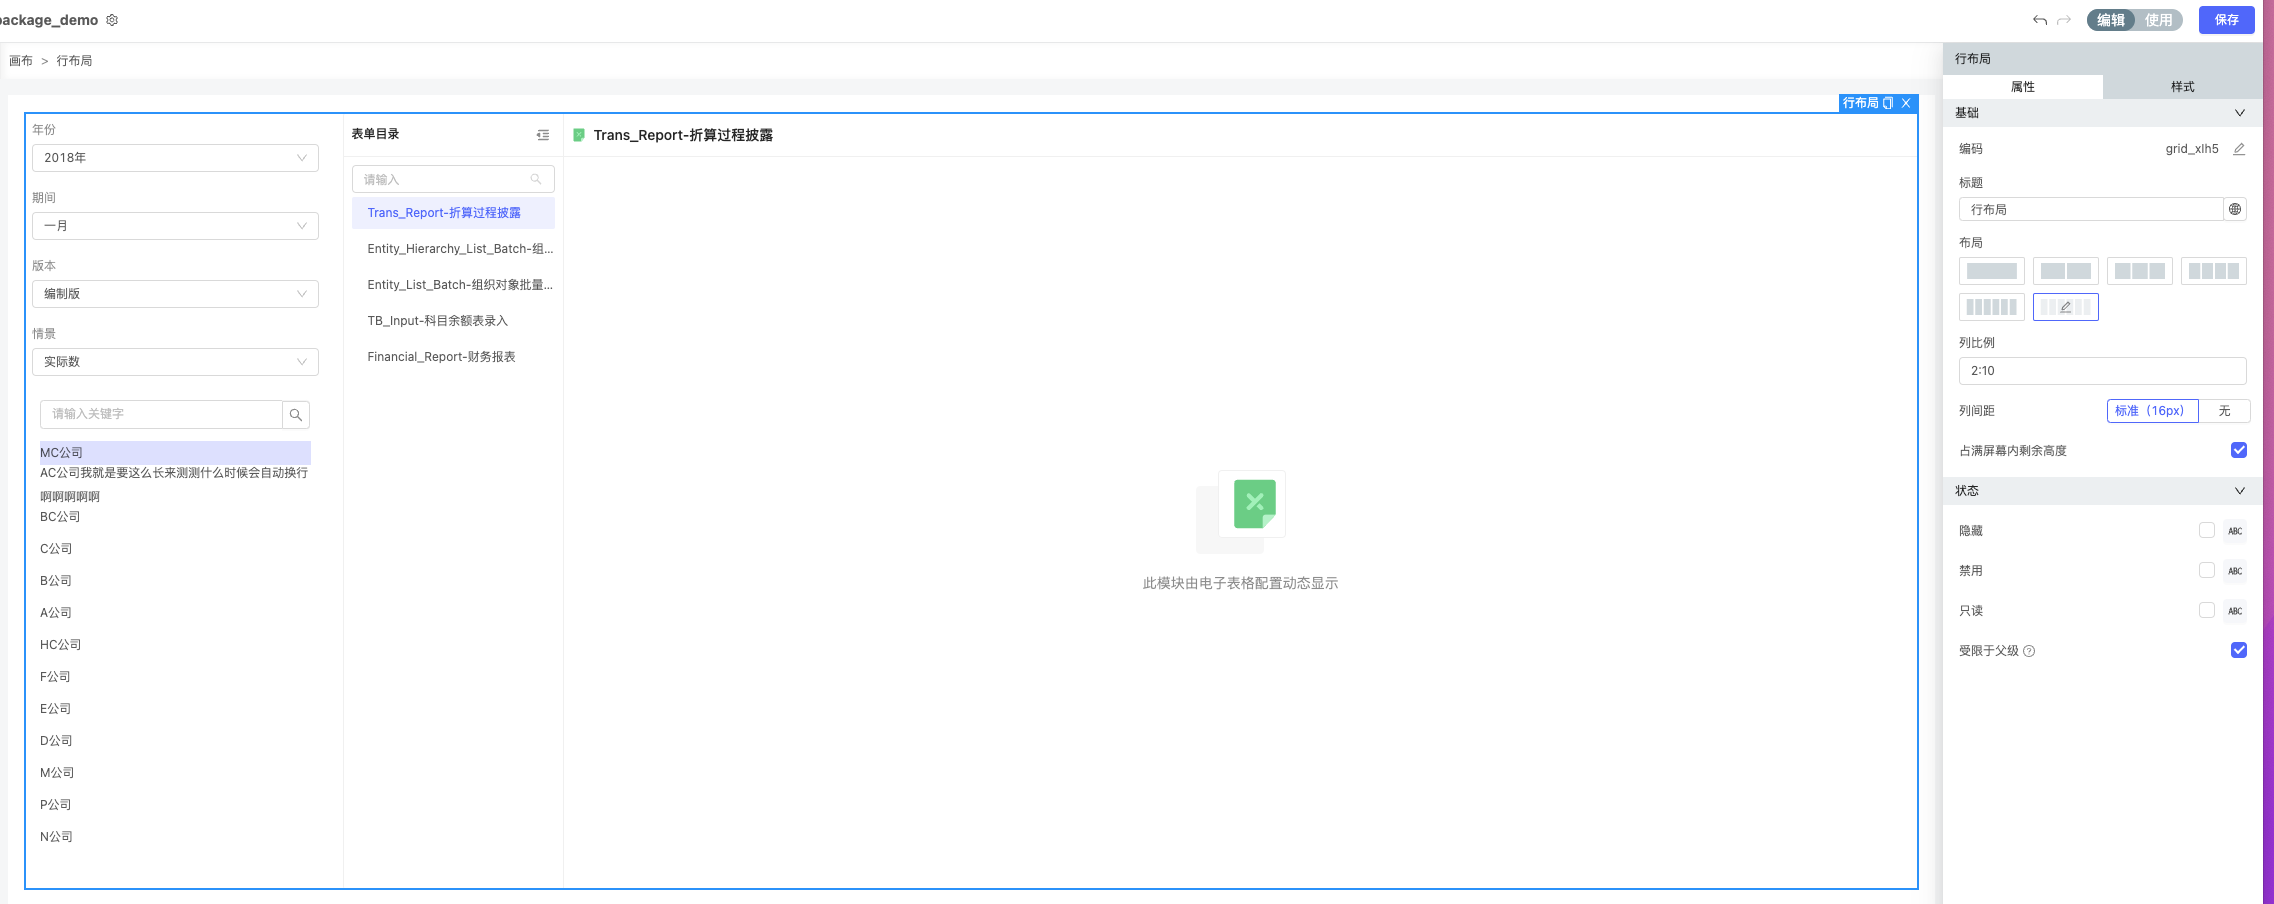The image size is (2274, 904).
Task: Open settings gear next to package_demo
Action: click(112, 20)
